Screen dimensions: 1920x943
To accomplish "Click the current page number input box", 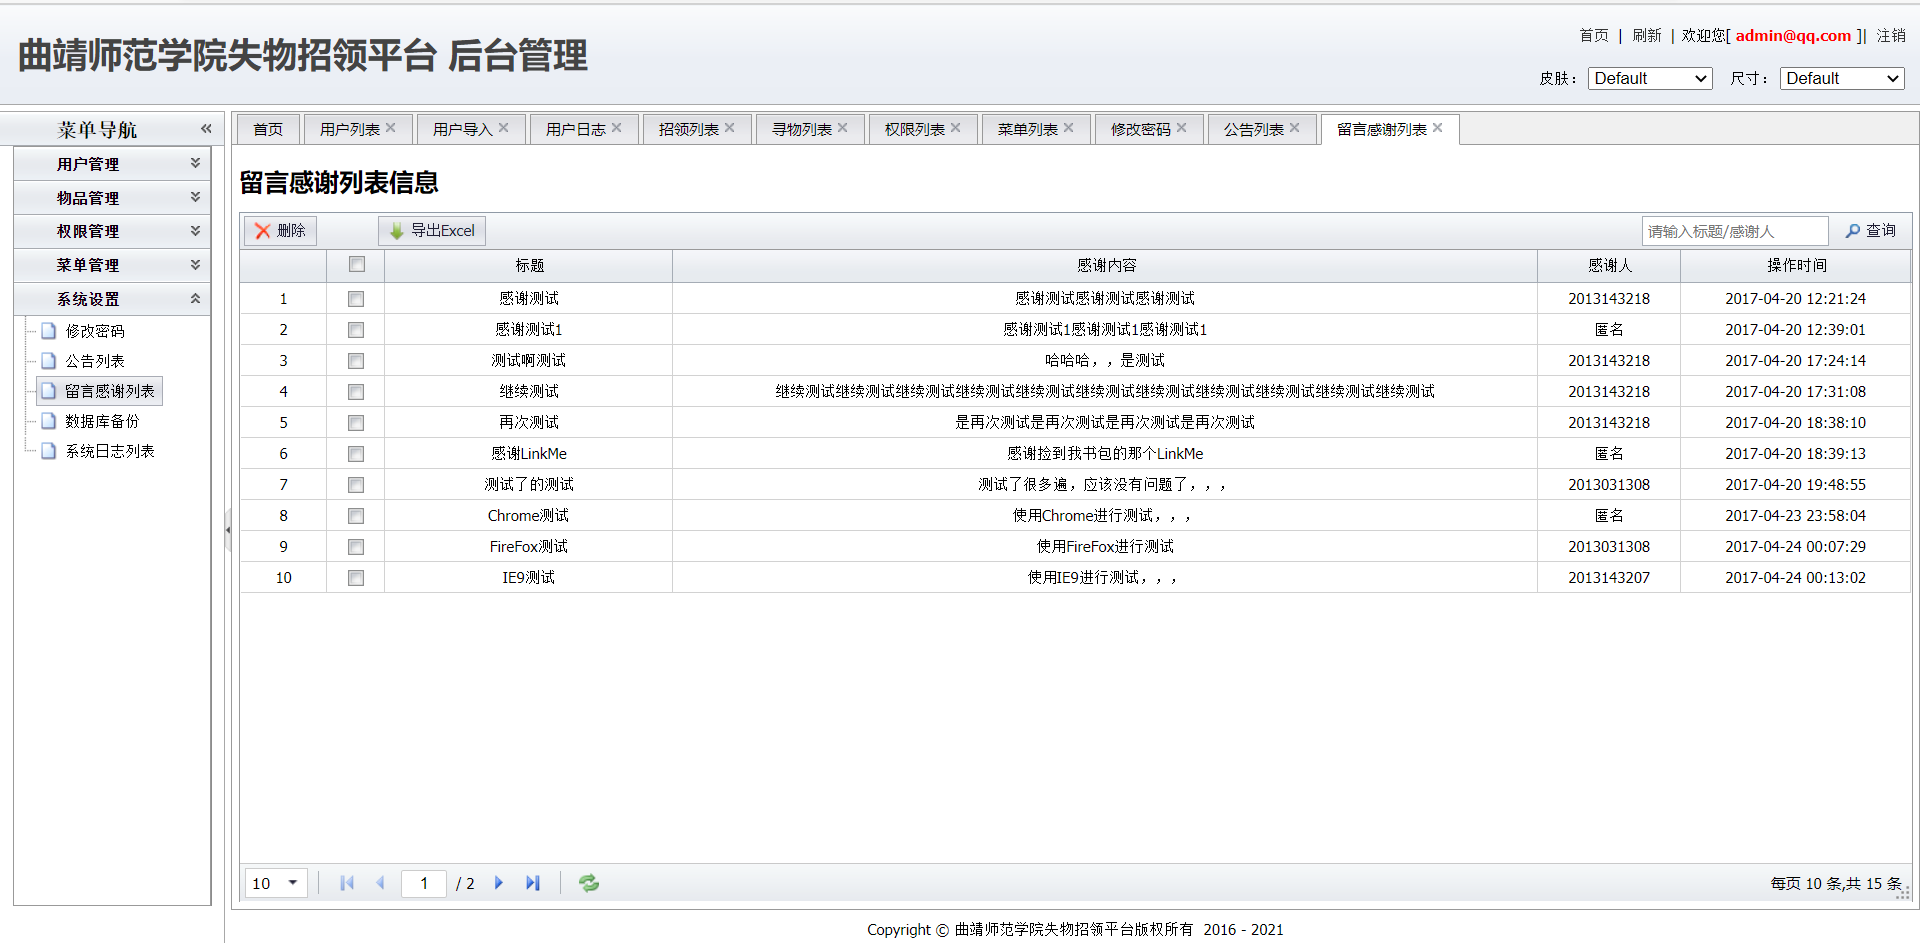I will point(424,883).
